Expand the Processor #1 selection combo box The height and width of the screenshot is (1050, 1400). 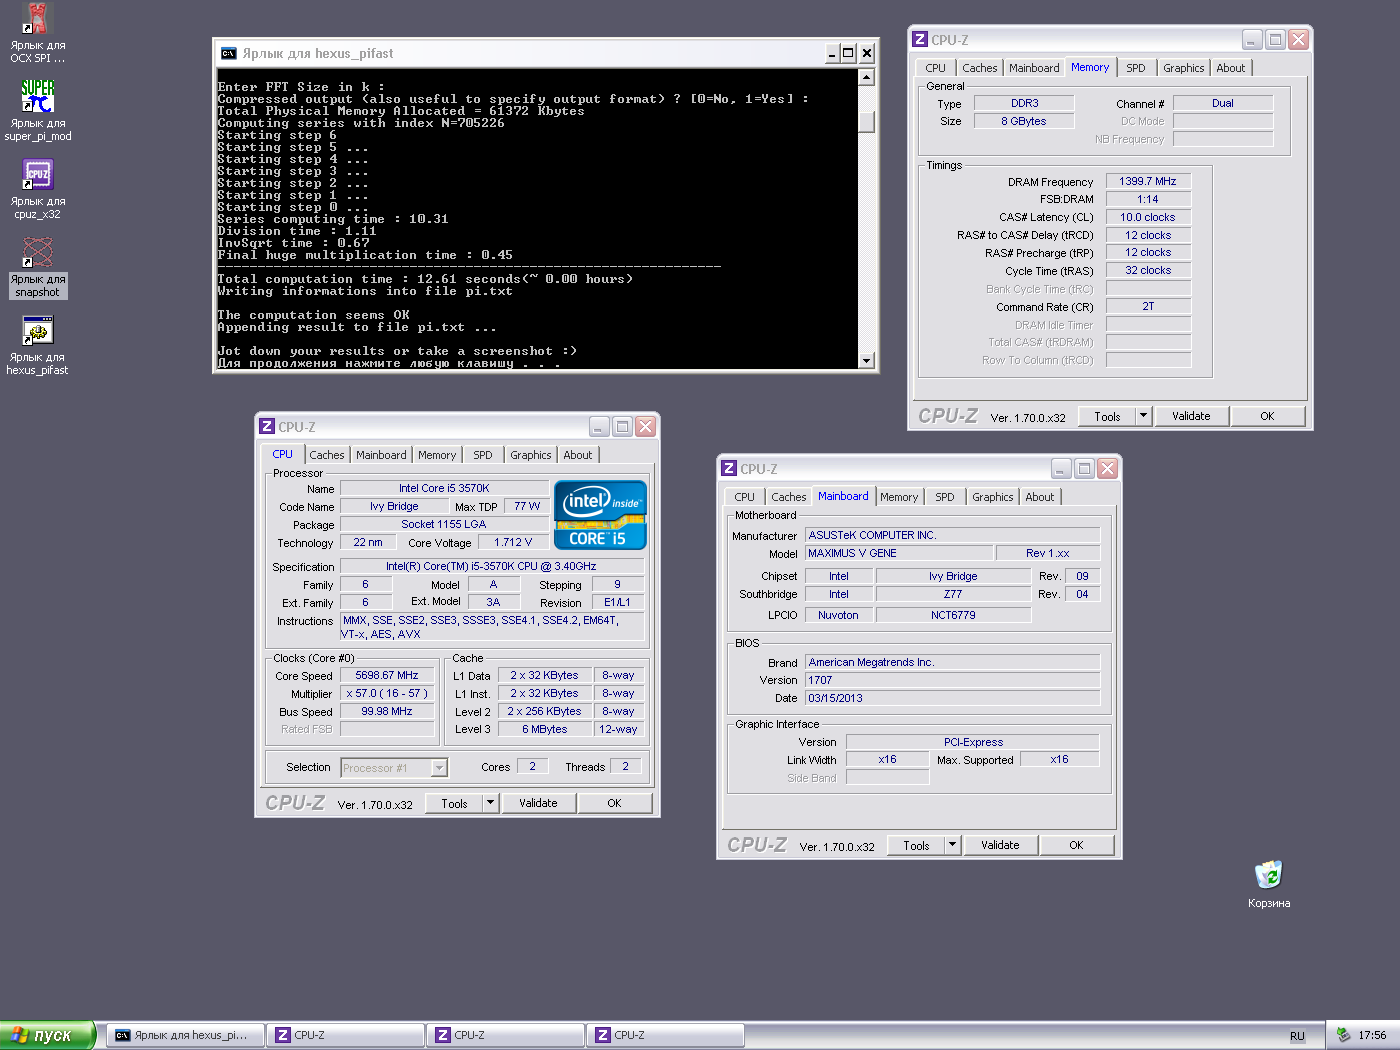click(438, 768)
